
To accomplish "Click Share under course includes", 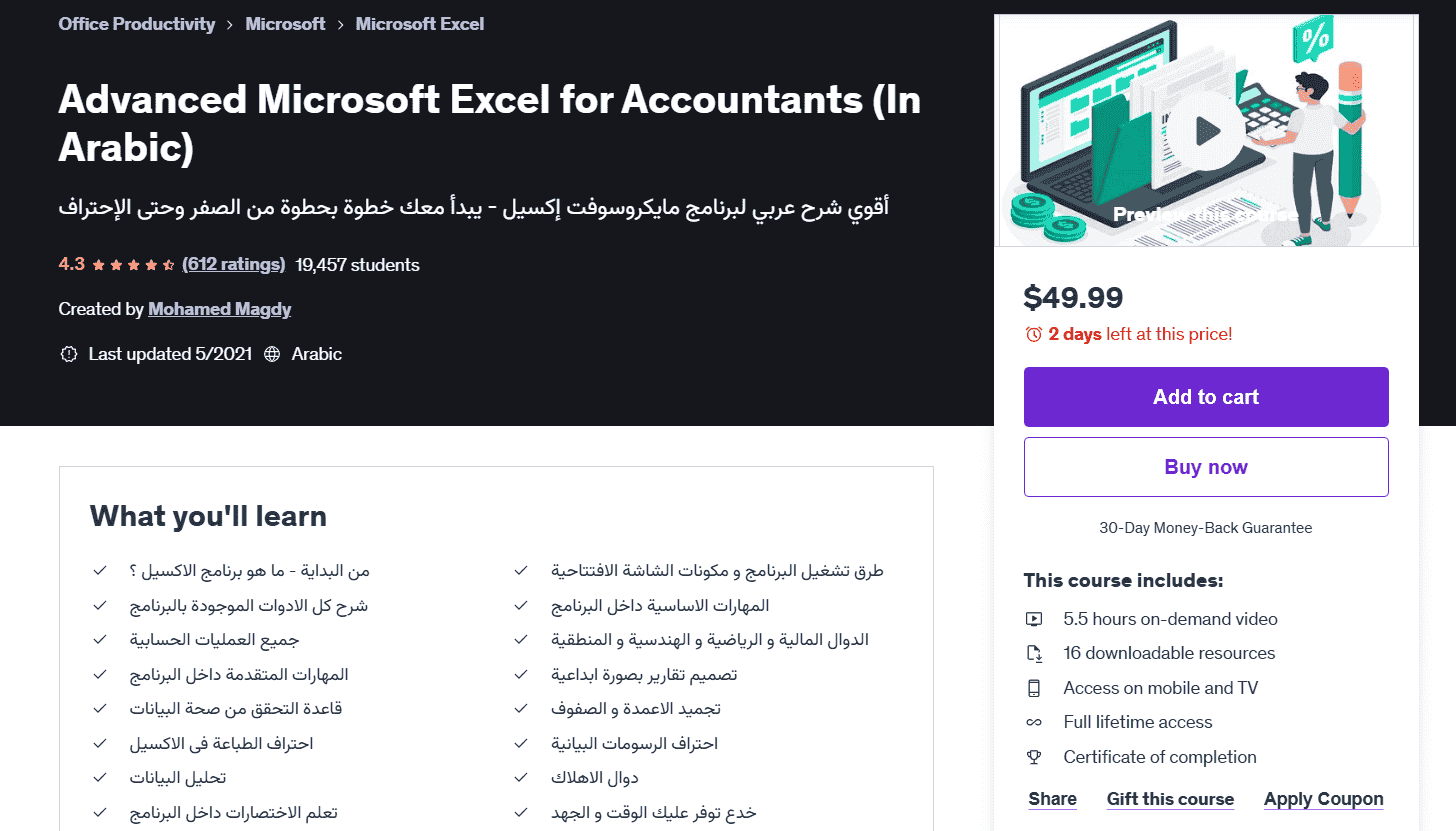I will 1052,799.
